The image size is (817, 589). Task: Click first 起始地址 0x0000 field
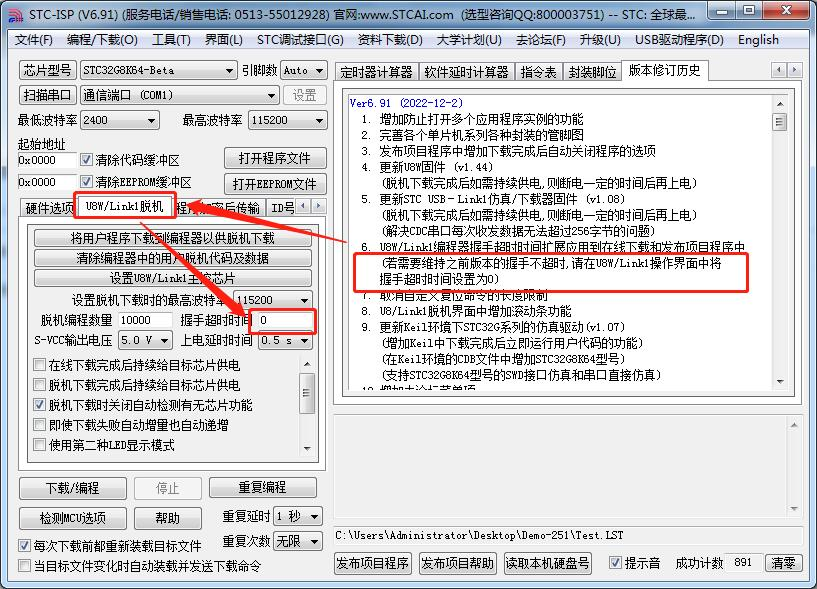tap(47, 160)
